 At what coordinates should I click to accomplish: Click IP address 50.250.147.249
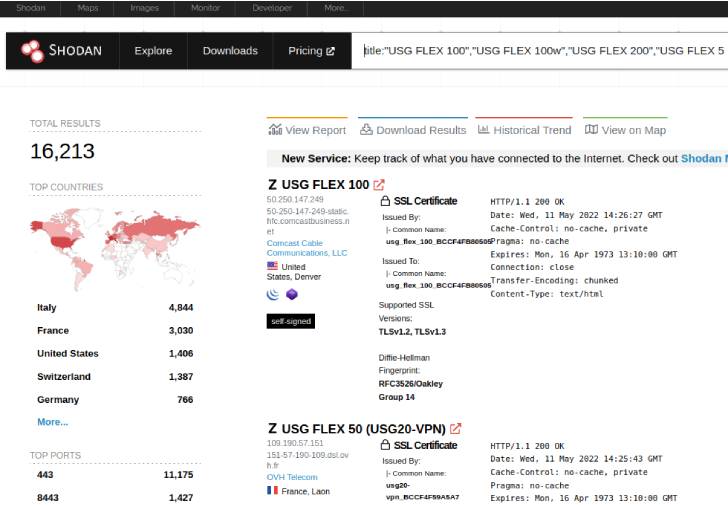295,199
